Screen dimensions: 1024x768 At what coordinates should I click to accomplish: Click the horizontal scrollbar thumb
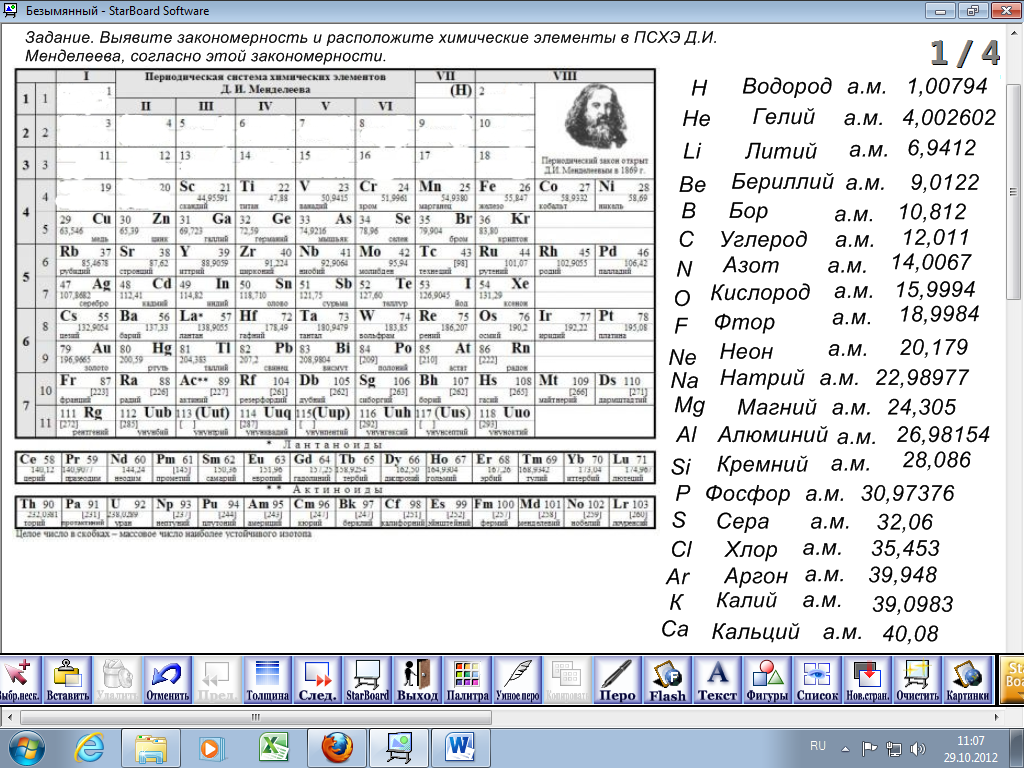coord(256,717)
